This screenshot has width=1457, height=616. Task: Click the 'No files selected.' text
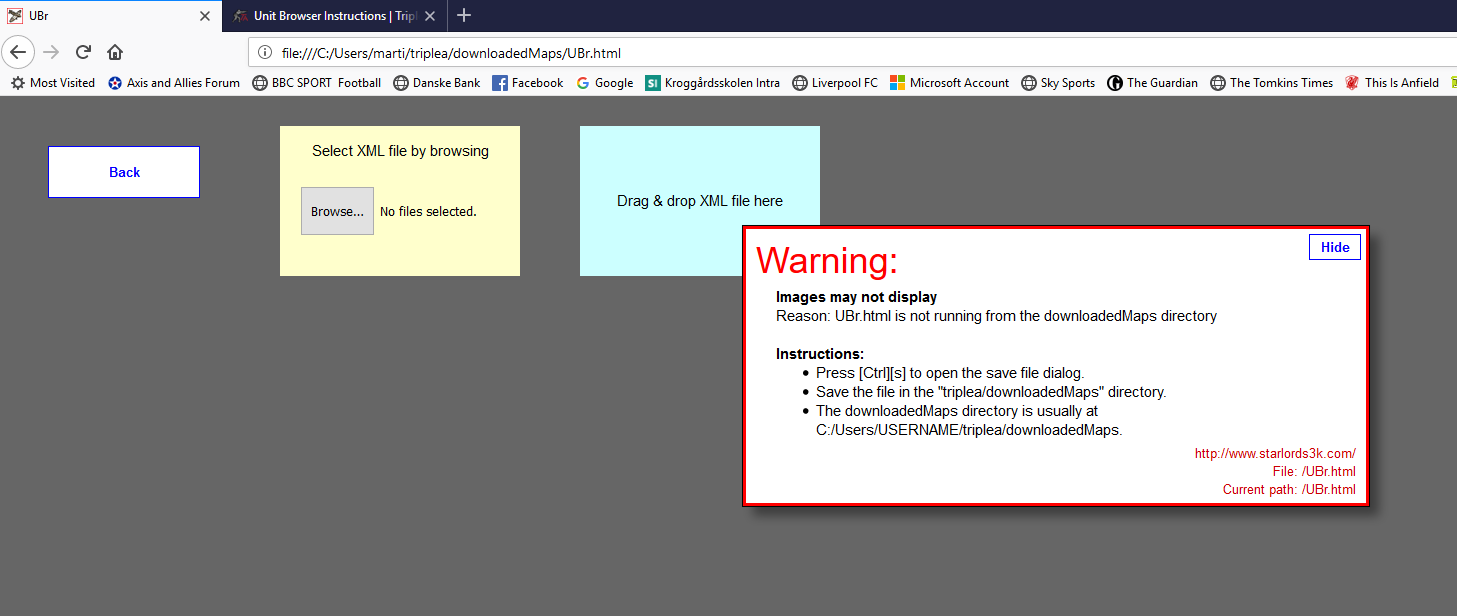click(428, 212)
